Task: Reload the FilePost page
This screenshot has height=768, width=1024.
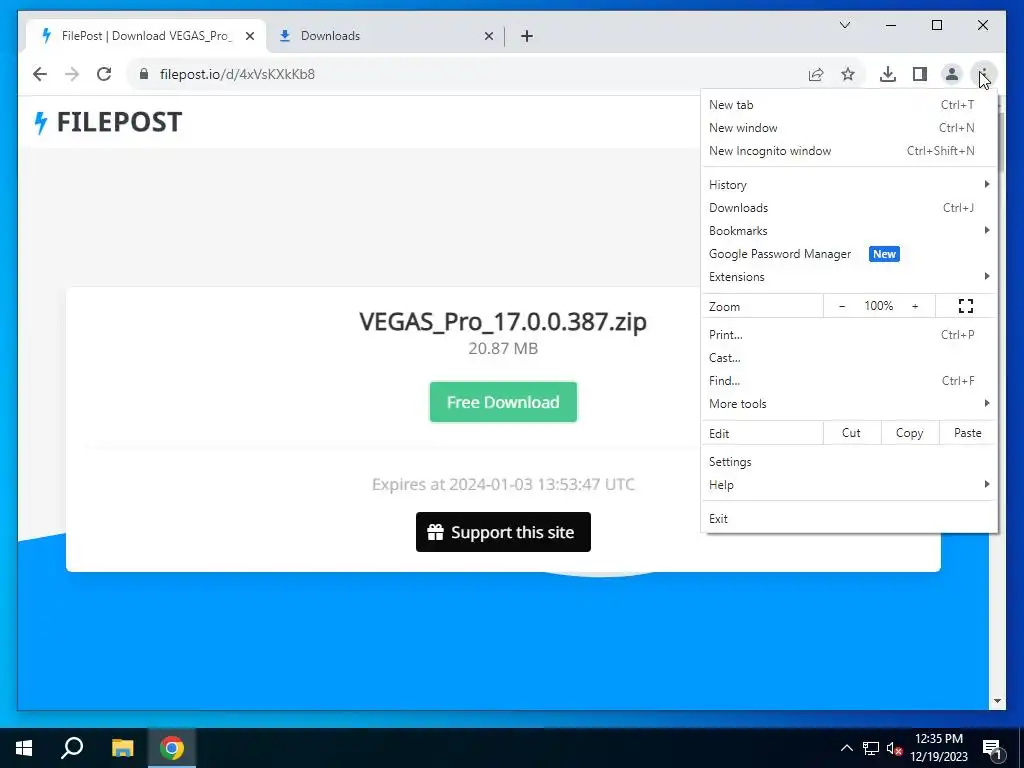Action: [104, 74]
